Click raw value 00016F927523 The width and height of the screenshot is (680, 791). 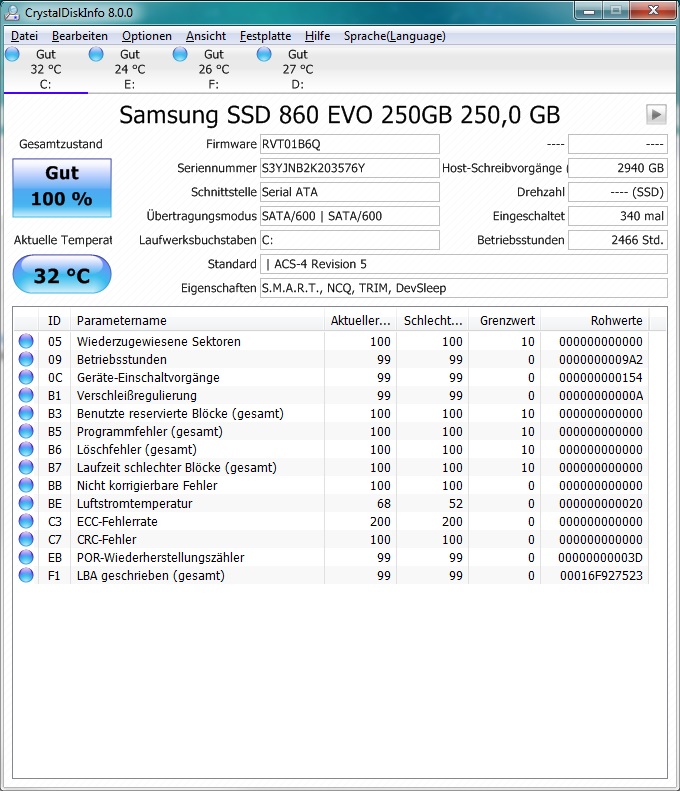pyautogui.click(x=601, y=576)
